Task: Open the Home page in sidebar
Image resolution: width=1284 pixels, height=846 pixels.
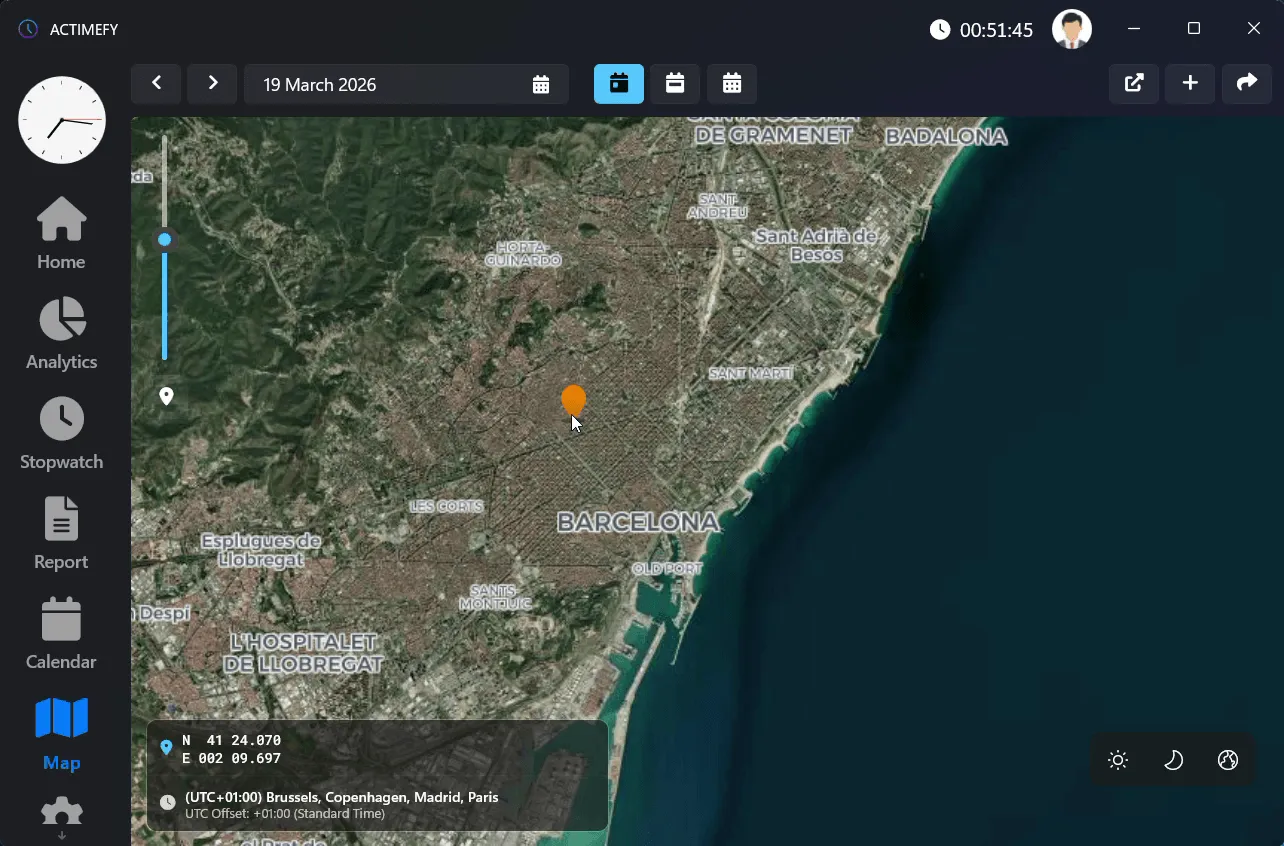Action: pyautogui.click(x=61, y=233)
